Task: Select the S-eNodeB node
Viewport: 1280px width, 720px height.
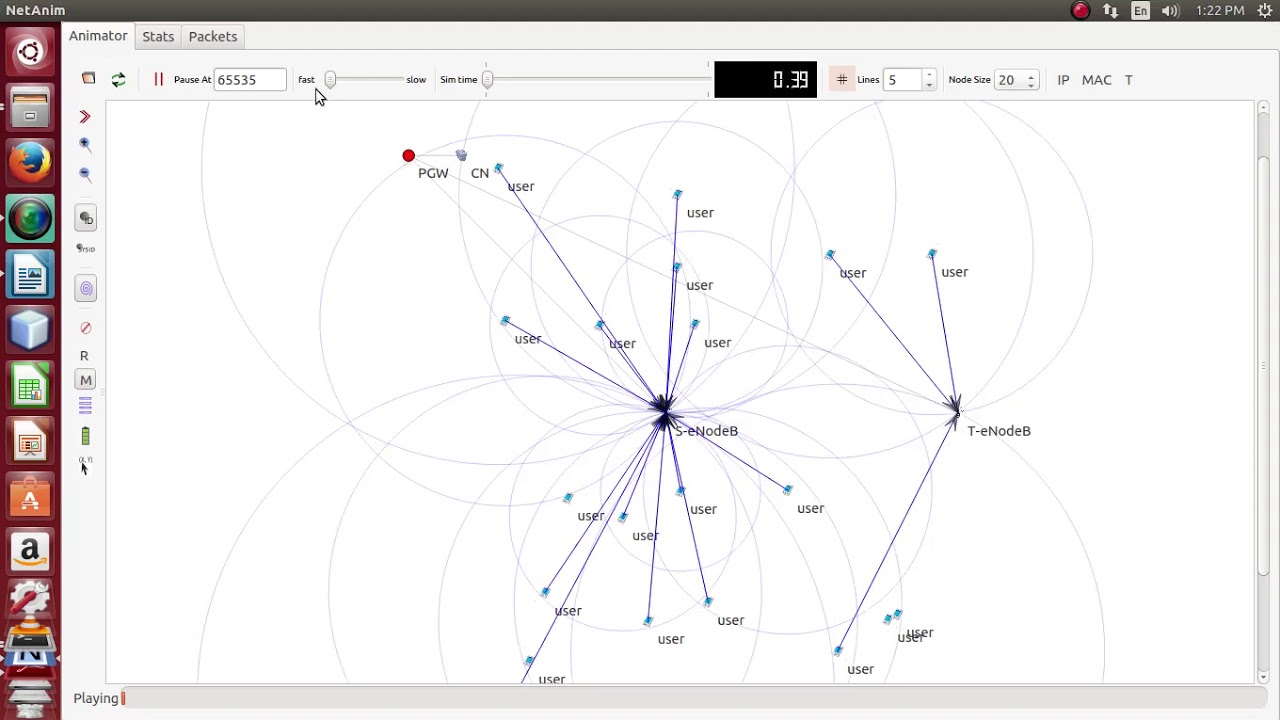Action: pos(664,412)
